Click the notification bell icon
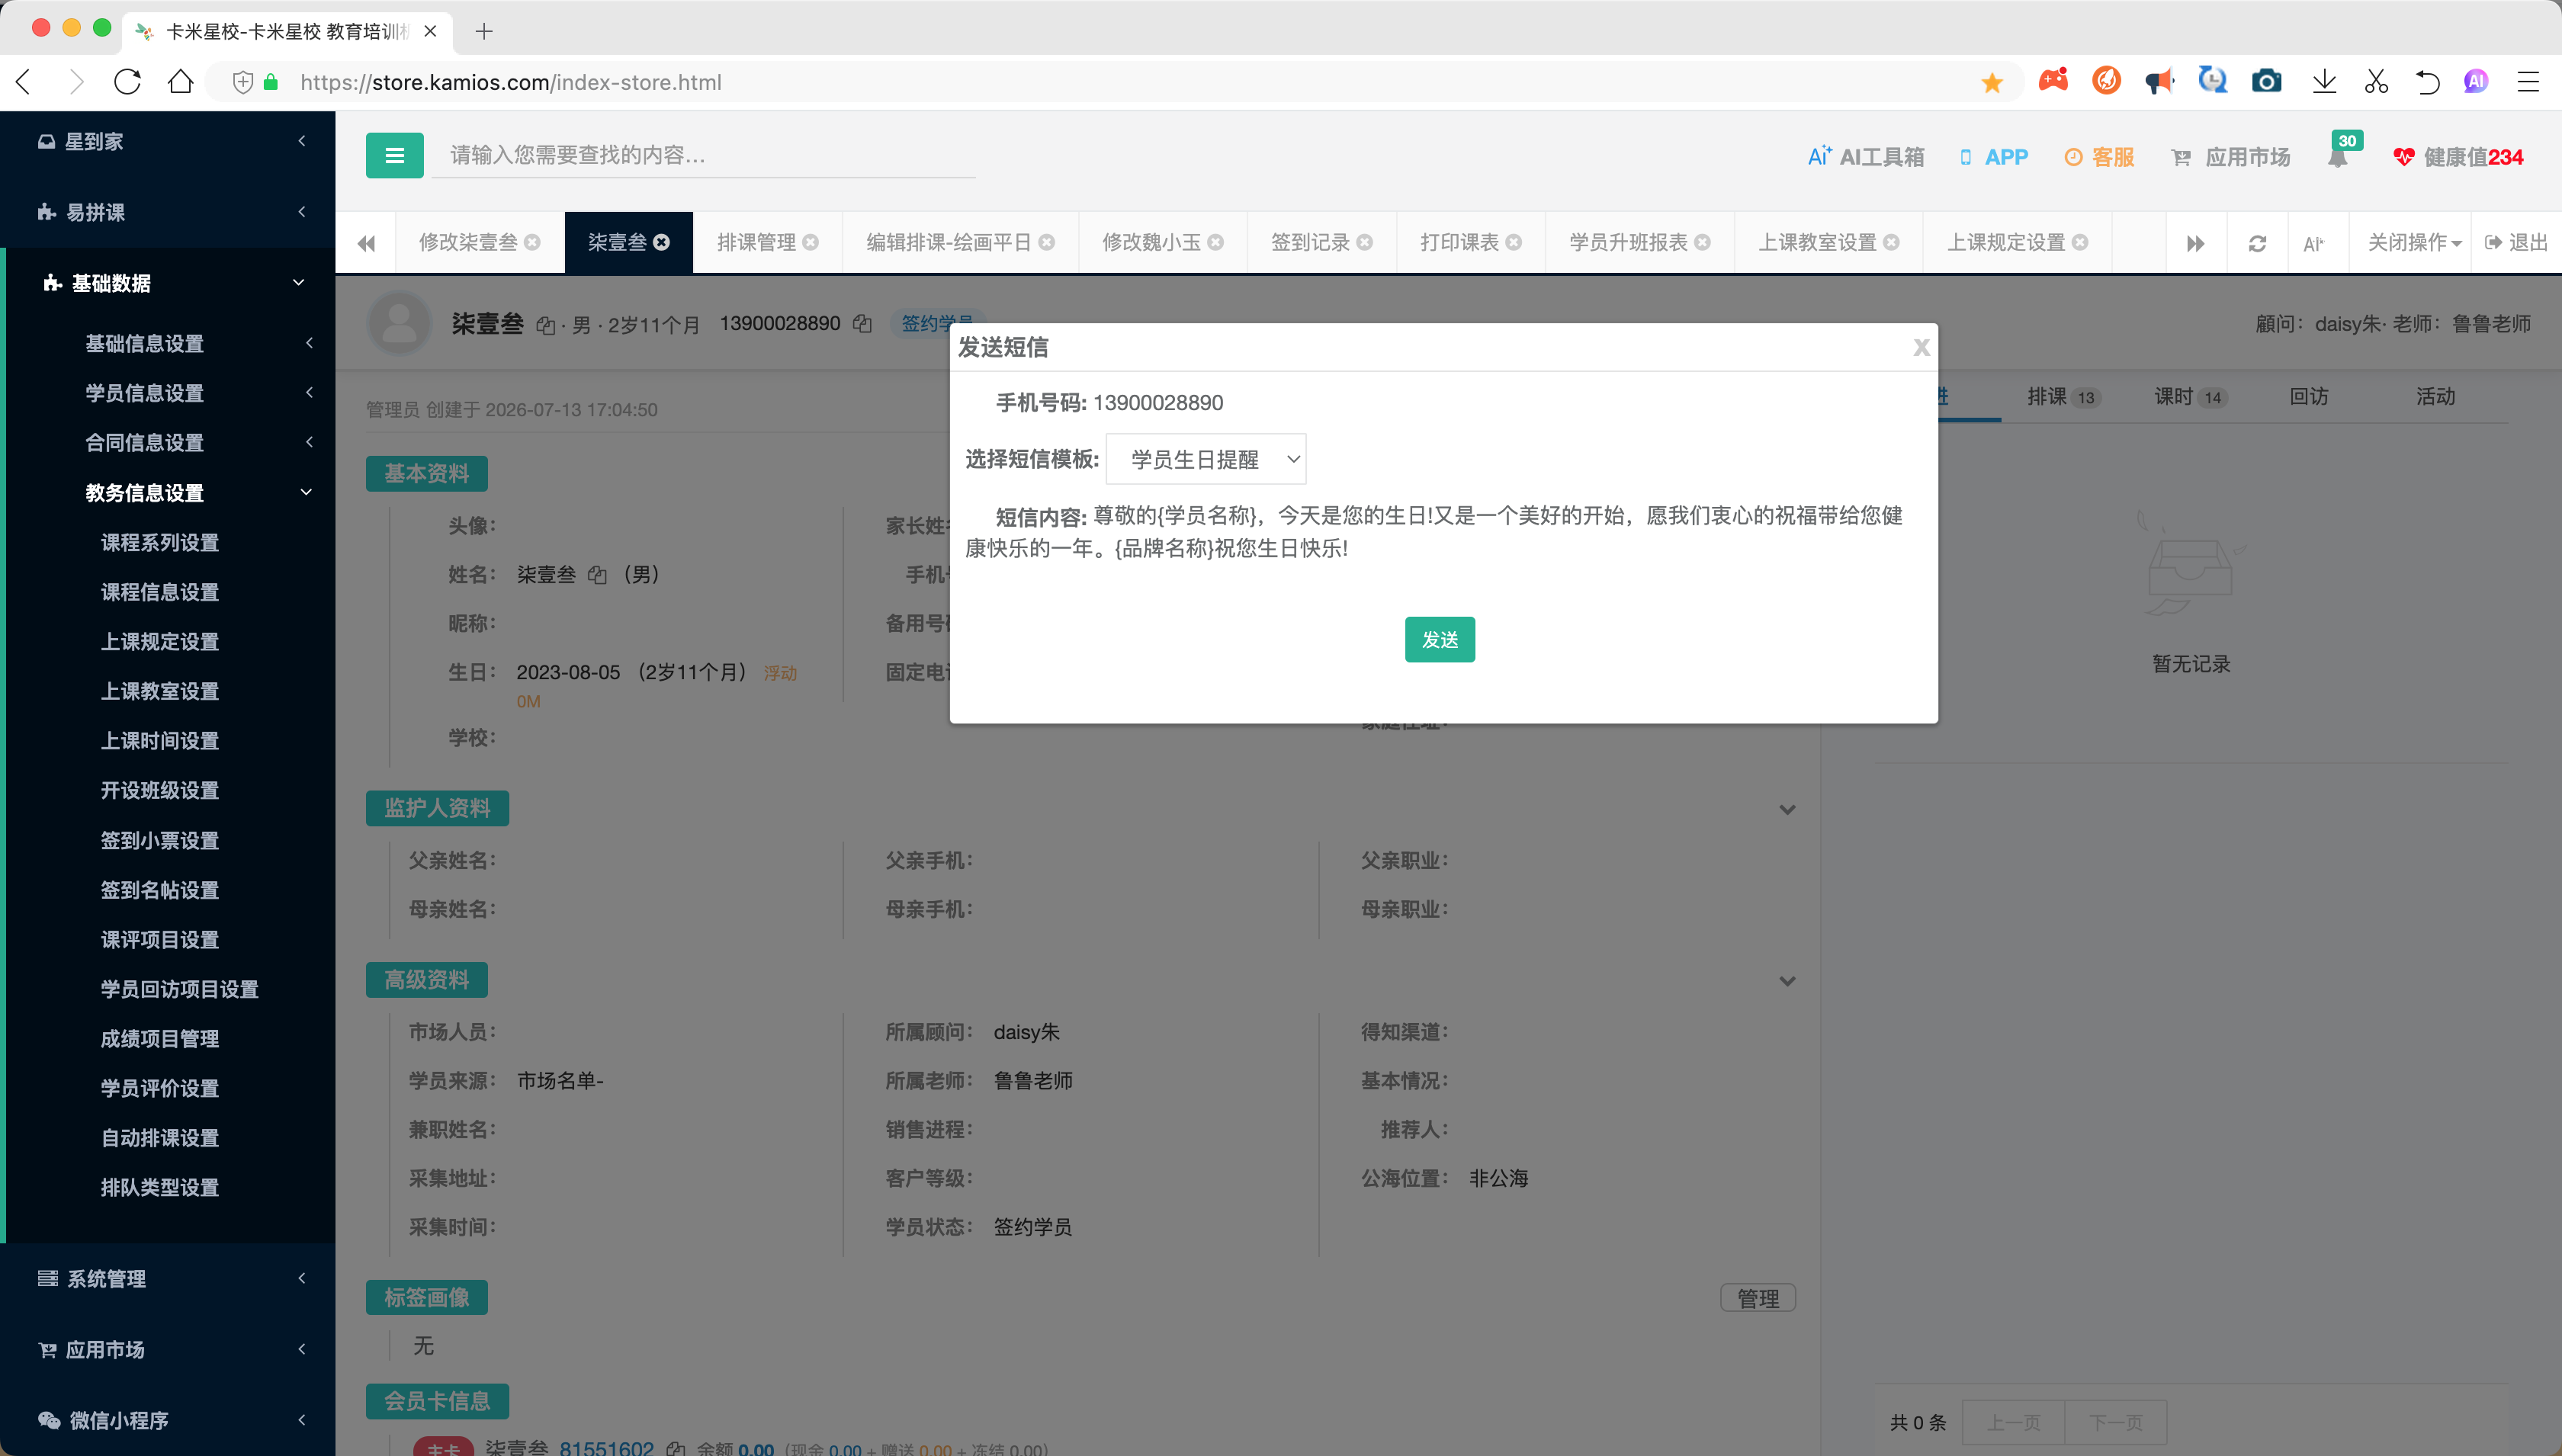The width and height of the screenshot is (2562, 1456). pos(2337,157)
